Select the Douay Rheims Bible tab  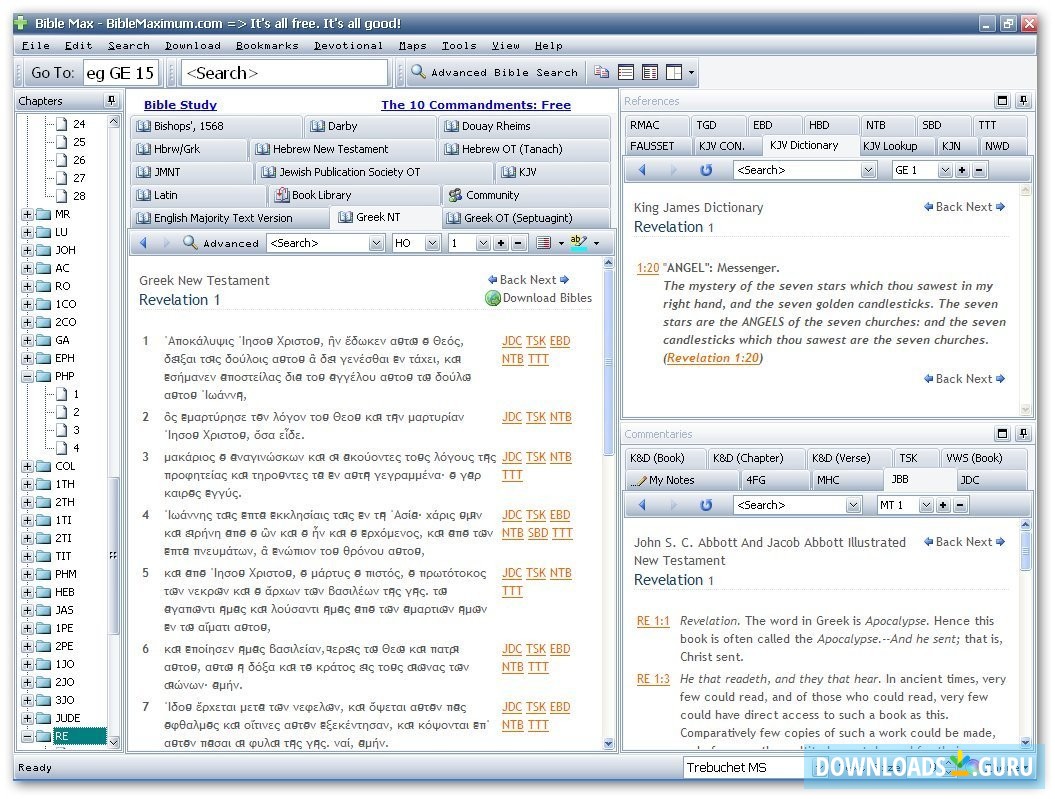coord(525,126)
